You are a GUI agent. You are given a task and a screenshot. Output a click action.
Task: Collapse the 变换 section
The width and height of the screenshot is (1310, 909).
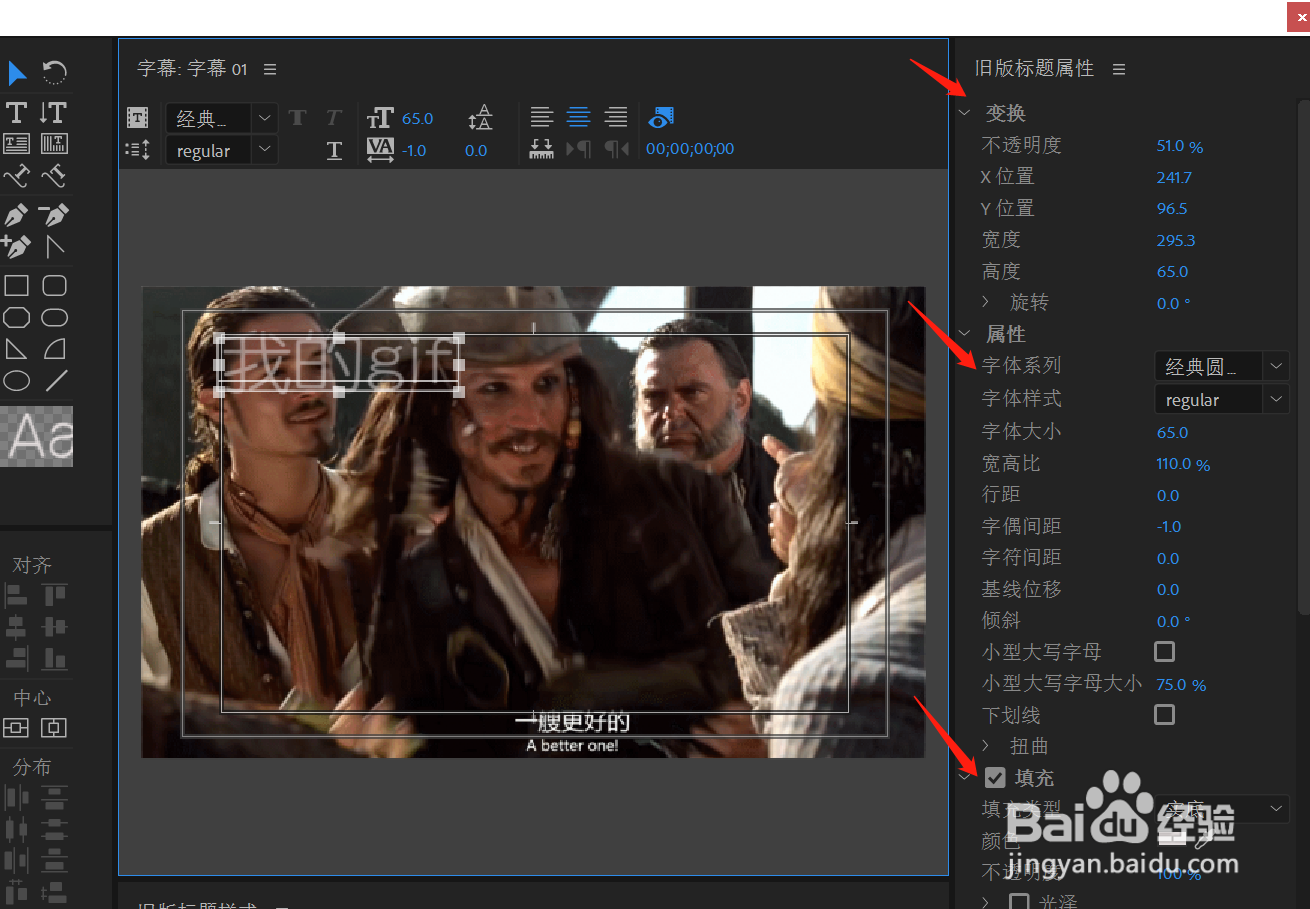tap(965, 112)
